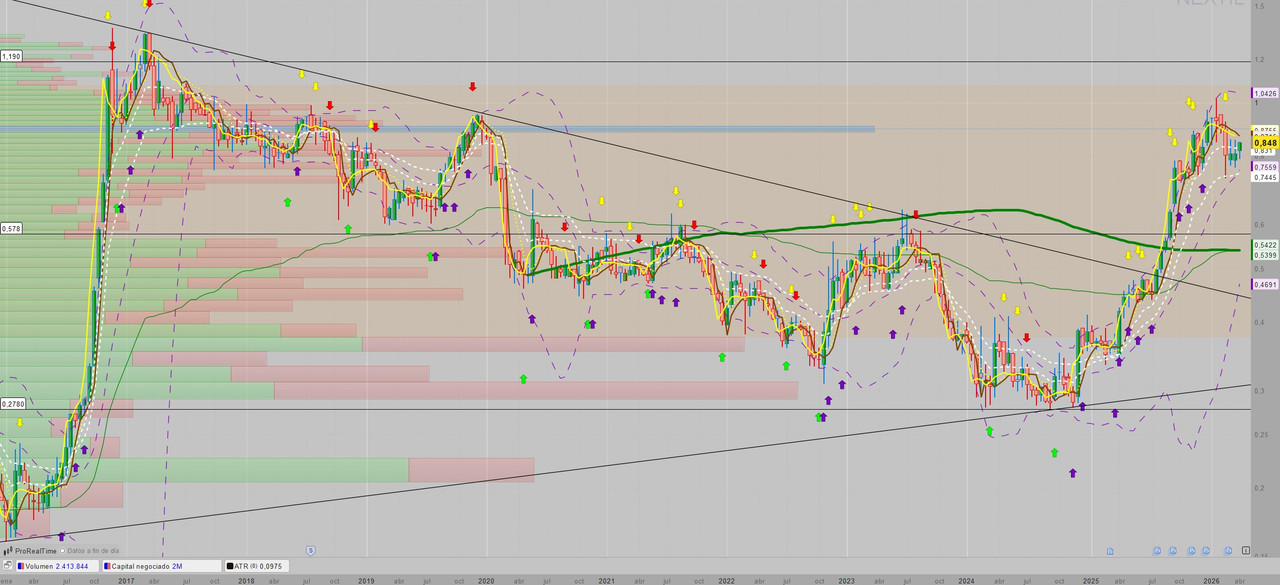The width and height of the screenshot is (1280, 585).
Task: Click the 2017 label on the time axis
Action: point(126,580)
